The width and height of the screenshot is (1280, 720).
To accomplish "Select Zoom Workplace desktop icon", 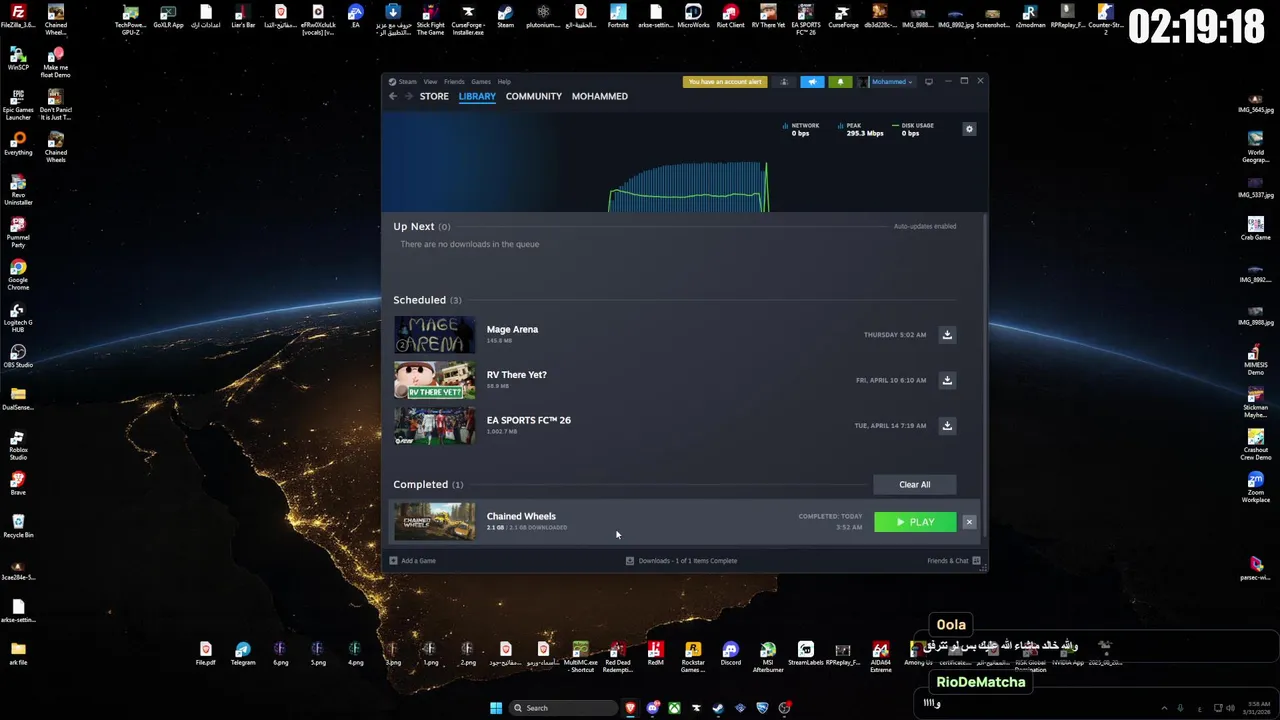I will coord(1256,487).
